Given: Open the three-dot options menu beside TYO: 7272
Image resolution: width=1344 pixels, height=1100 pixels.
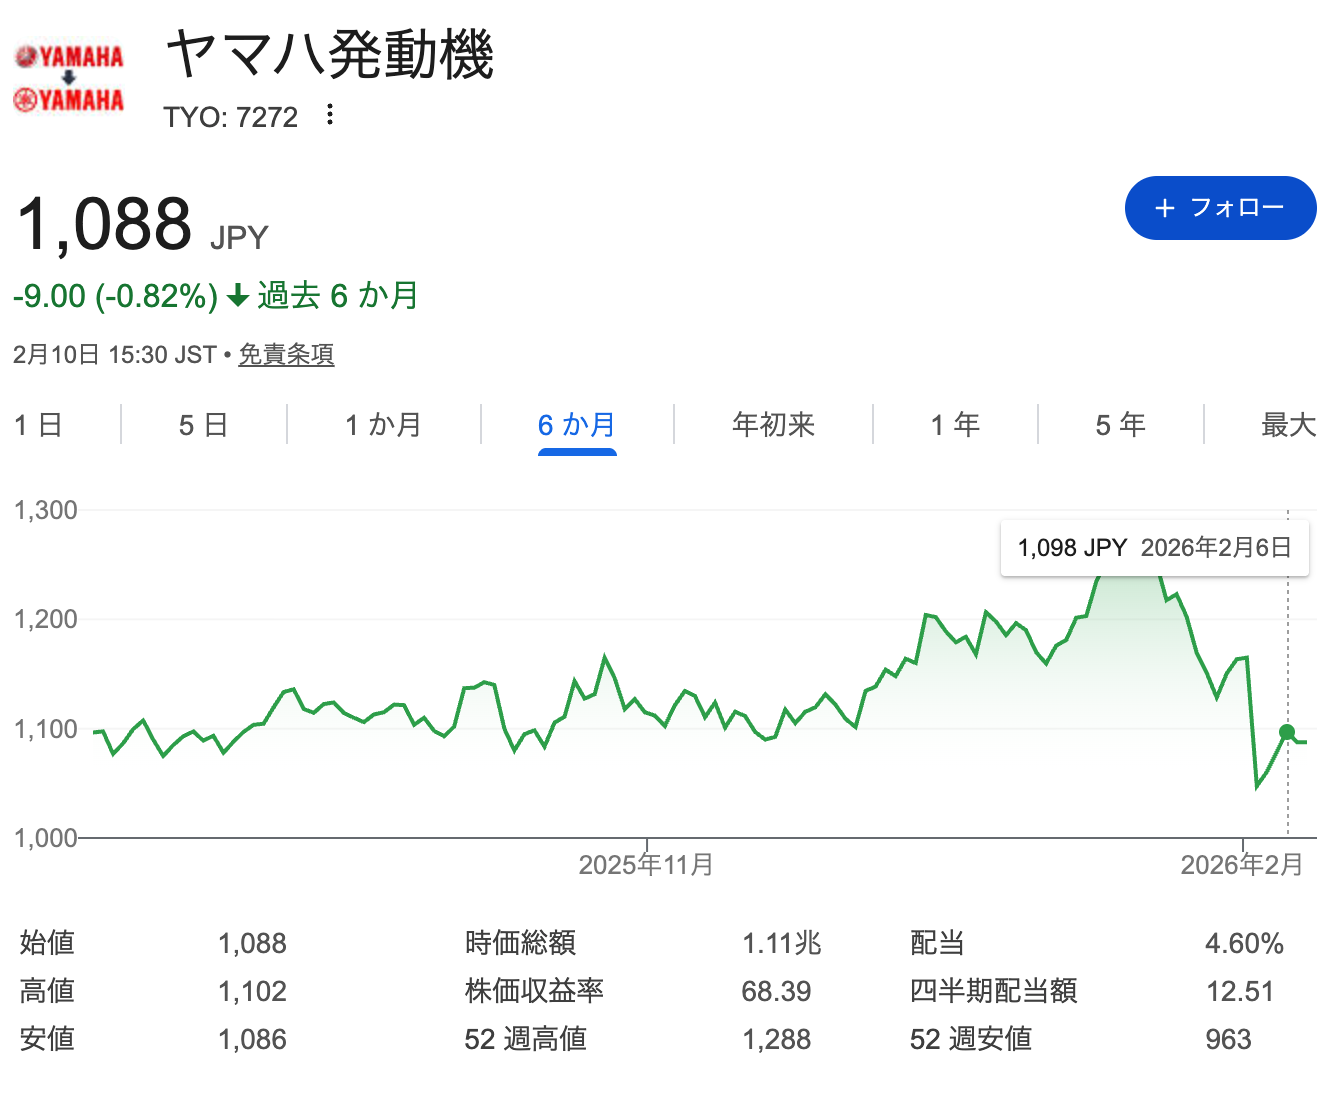Looking at the screenshot, I should click(x=330, y=116).
